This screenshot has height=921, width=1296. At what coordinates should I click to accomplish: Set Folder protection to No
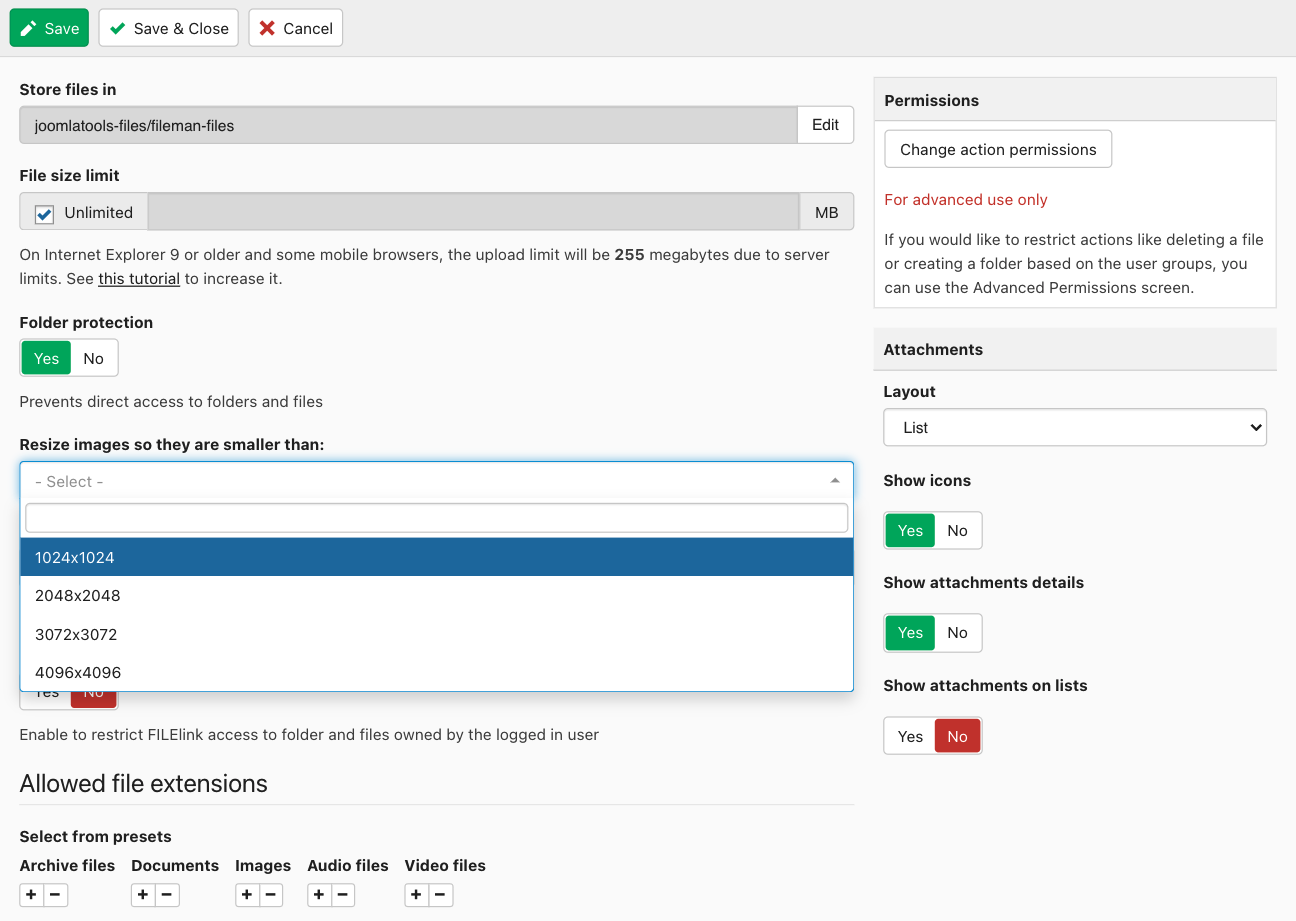click(x=94, y=358)
